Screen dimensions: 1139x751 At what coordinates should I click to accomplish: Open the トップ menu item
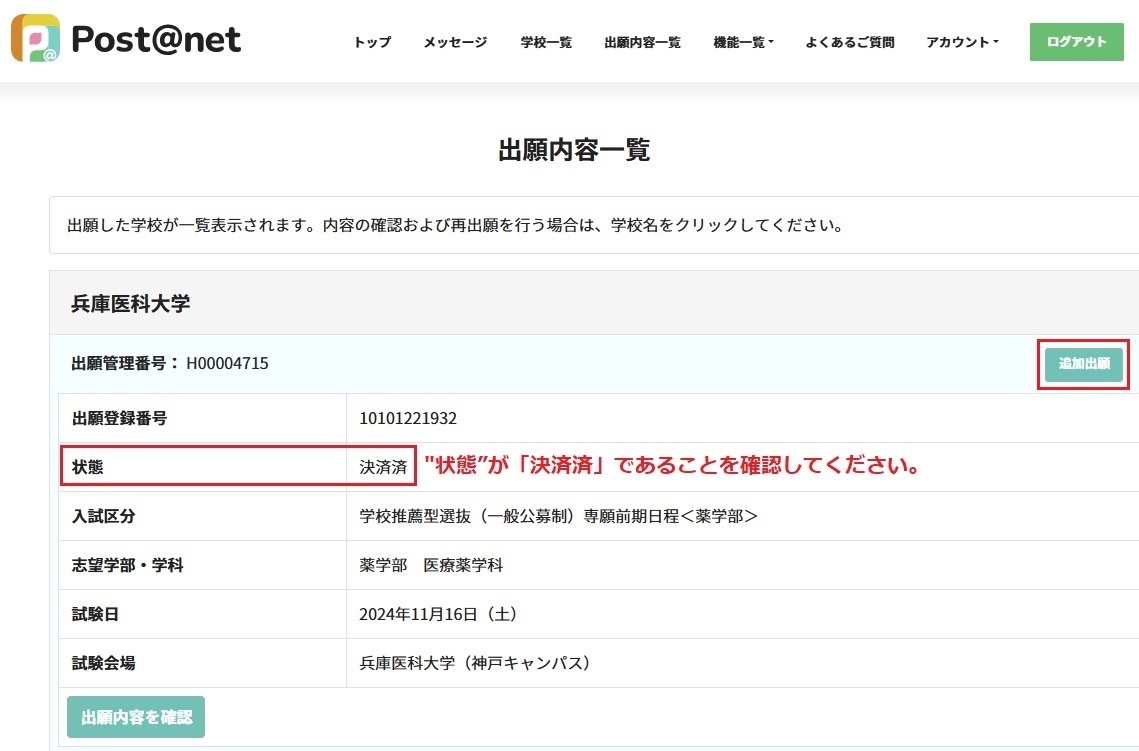[373, 42]
